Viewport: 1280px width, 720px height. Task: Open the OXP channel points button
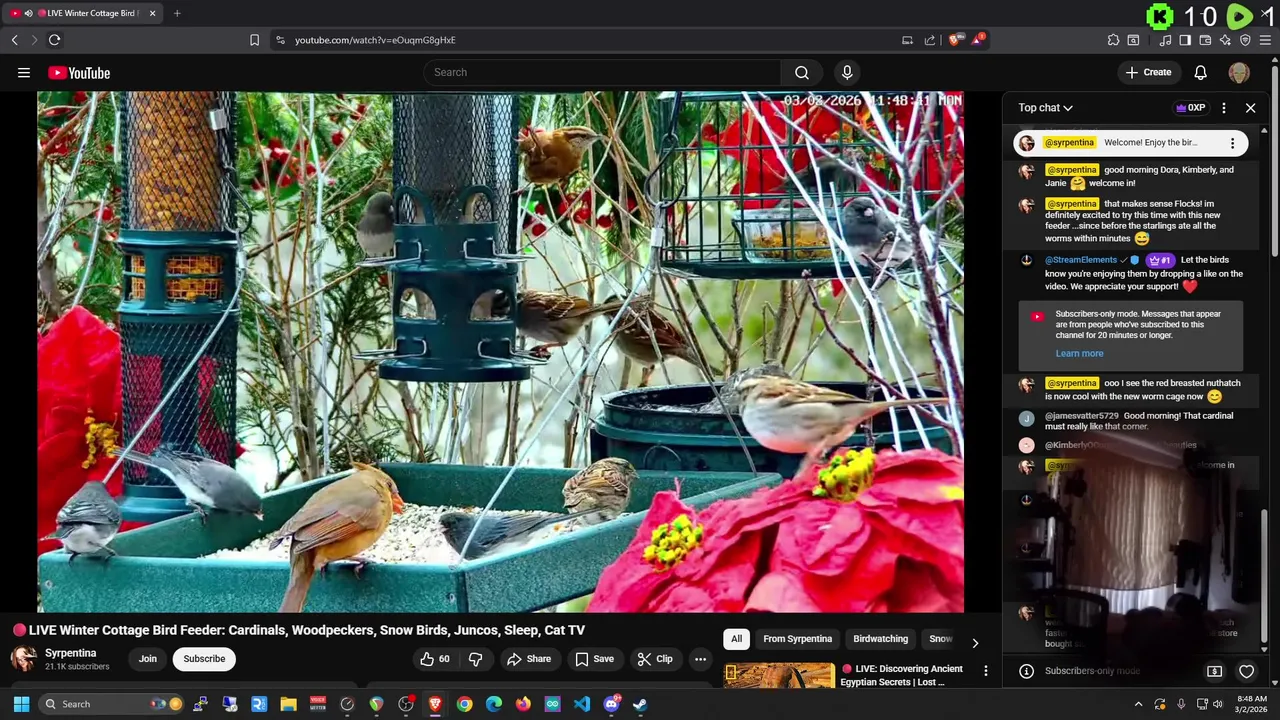click(1190, 108)
